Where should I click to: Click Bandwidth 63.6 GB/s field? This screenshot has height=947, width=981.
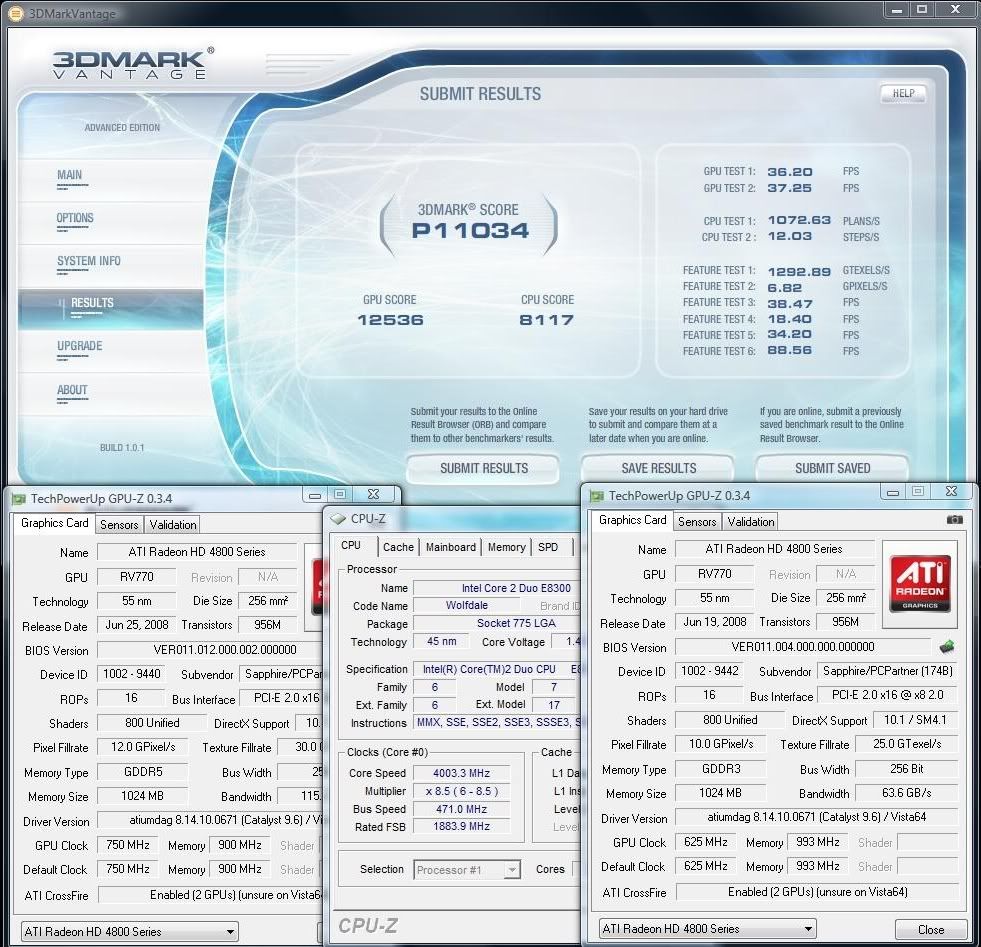pos(907,793)
